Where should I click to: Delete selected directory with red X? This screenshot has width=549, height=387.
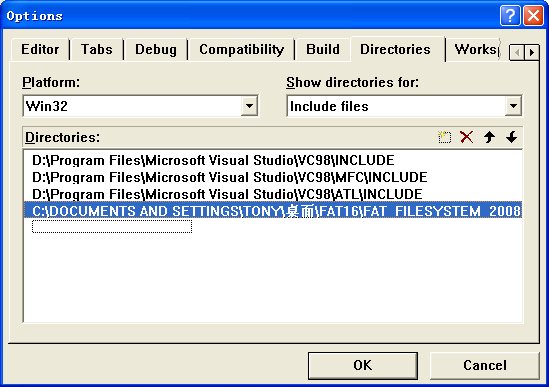(x=467, y=137)
